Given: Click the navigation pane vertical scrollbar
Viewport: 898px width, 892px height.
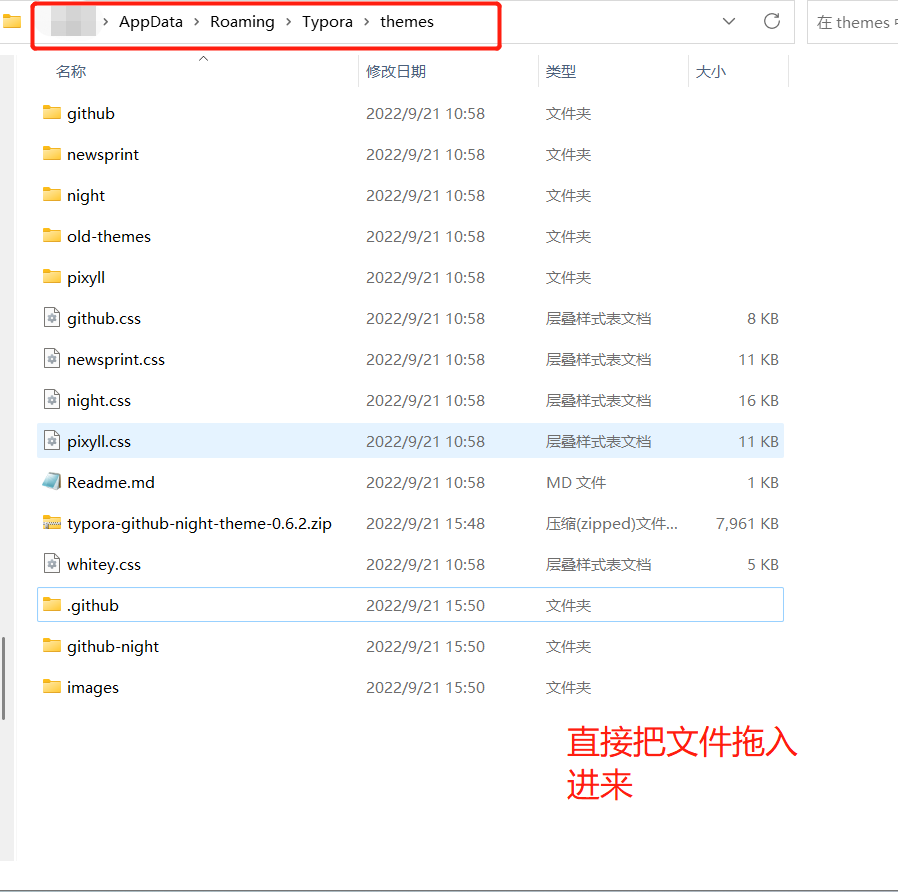Looking at the screenshot, I should [x=3, y=678].
